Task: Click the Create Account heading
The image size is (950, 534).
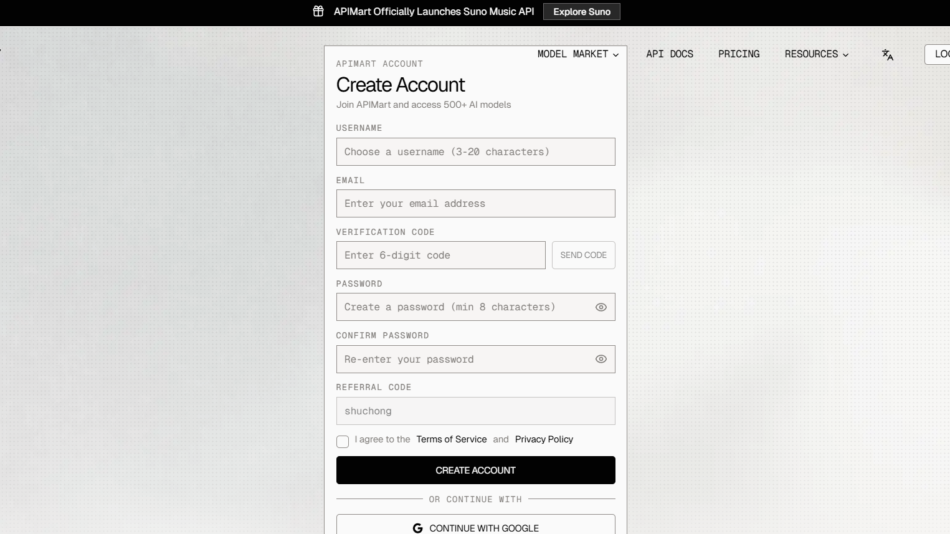Action: [400, 85]
